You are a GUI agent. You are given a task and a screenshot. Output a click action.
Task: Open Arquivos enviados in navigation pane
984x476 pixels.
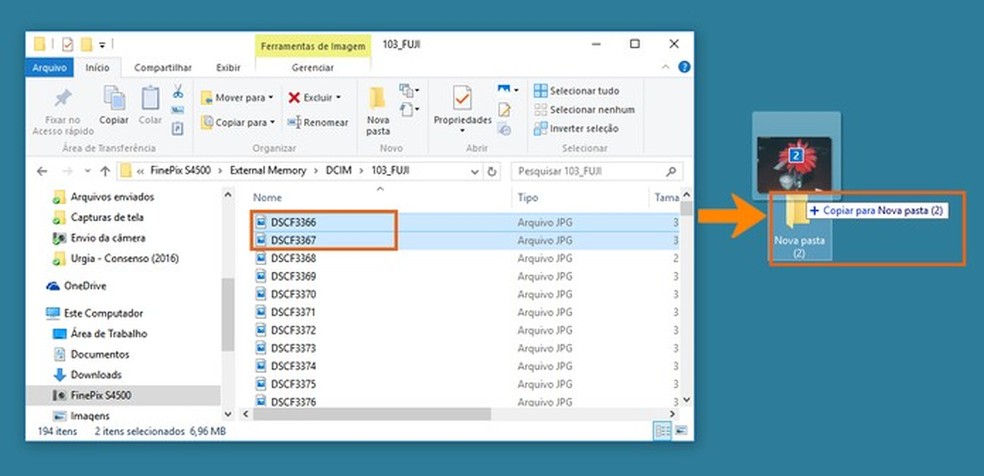[x=112, y=197]
